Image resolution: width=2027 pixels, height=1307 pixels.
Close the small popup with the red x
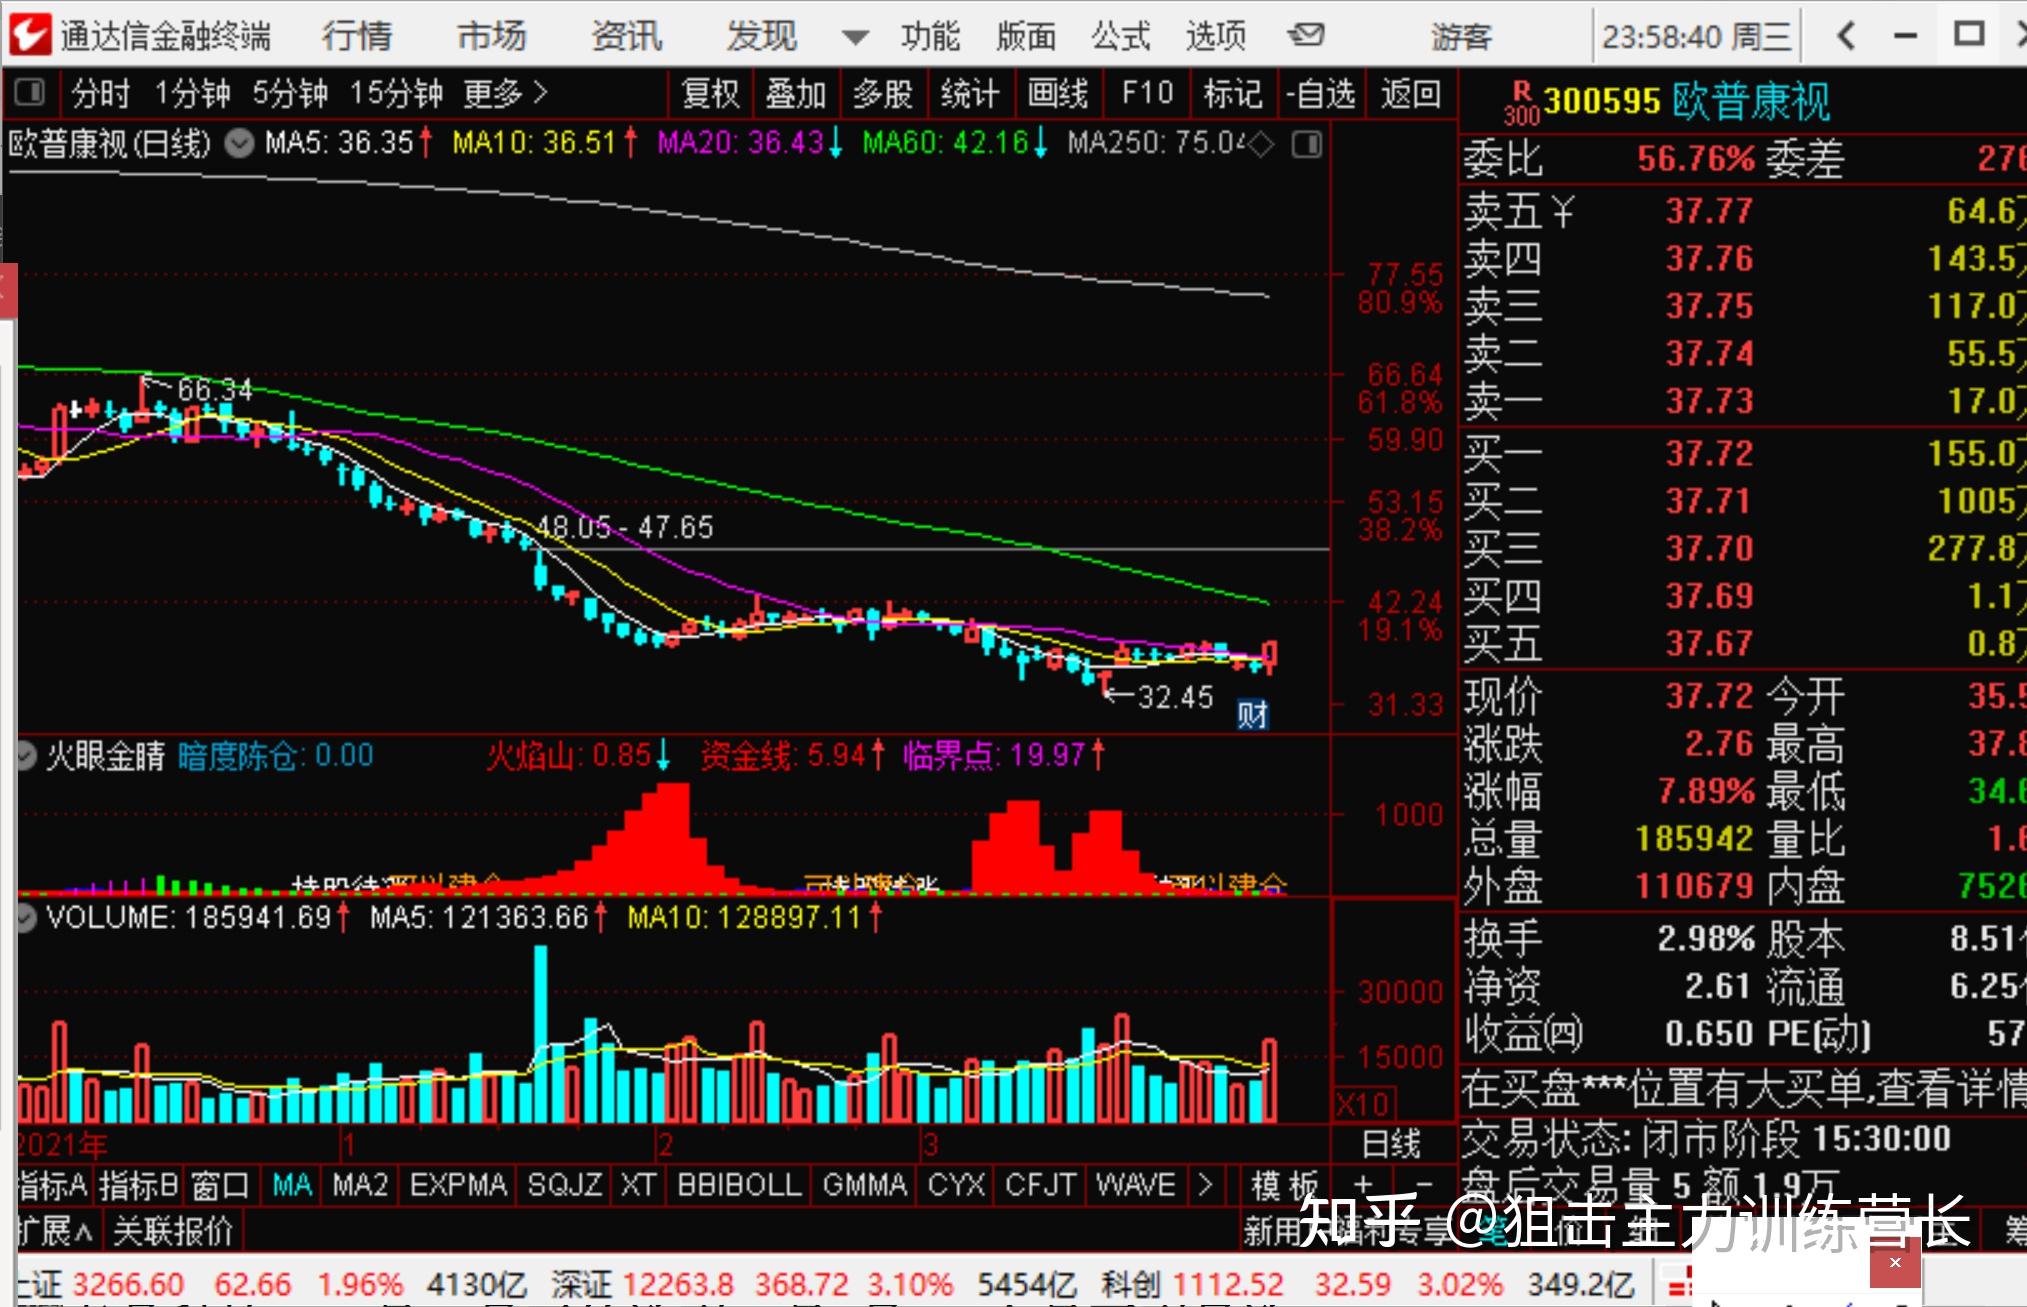point(1895,1263)
